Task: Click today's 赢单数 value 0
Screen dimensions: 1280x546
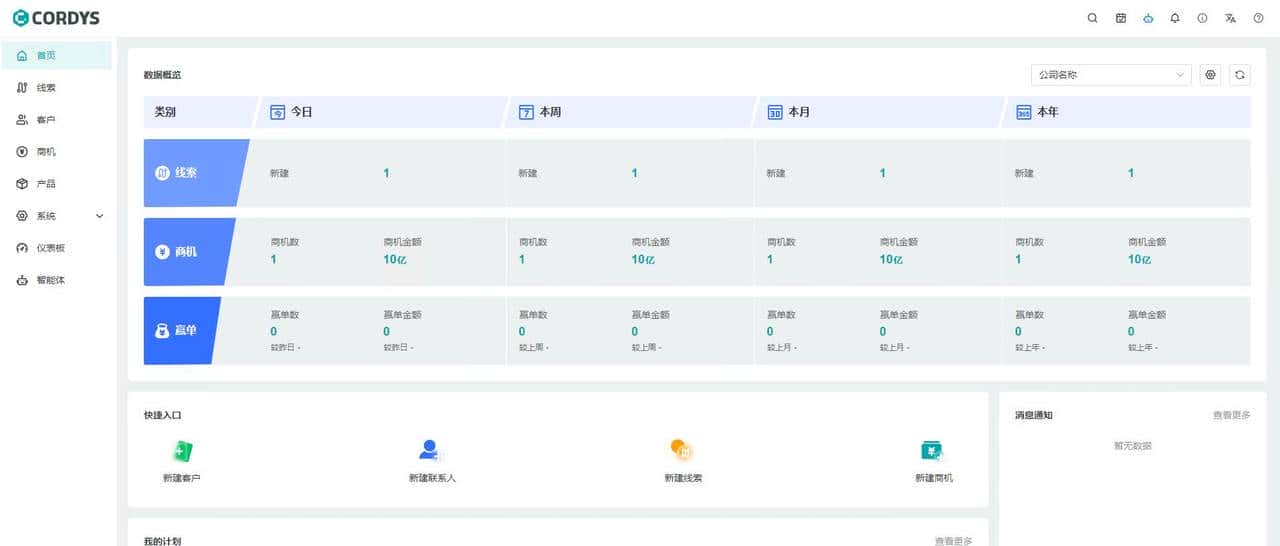Action: click(x=274, y=331)
